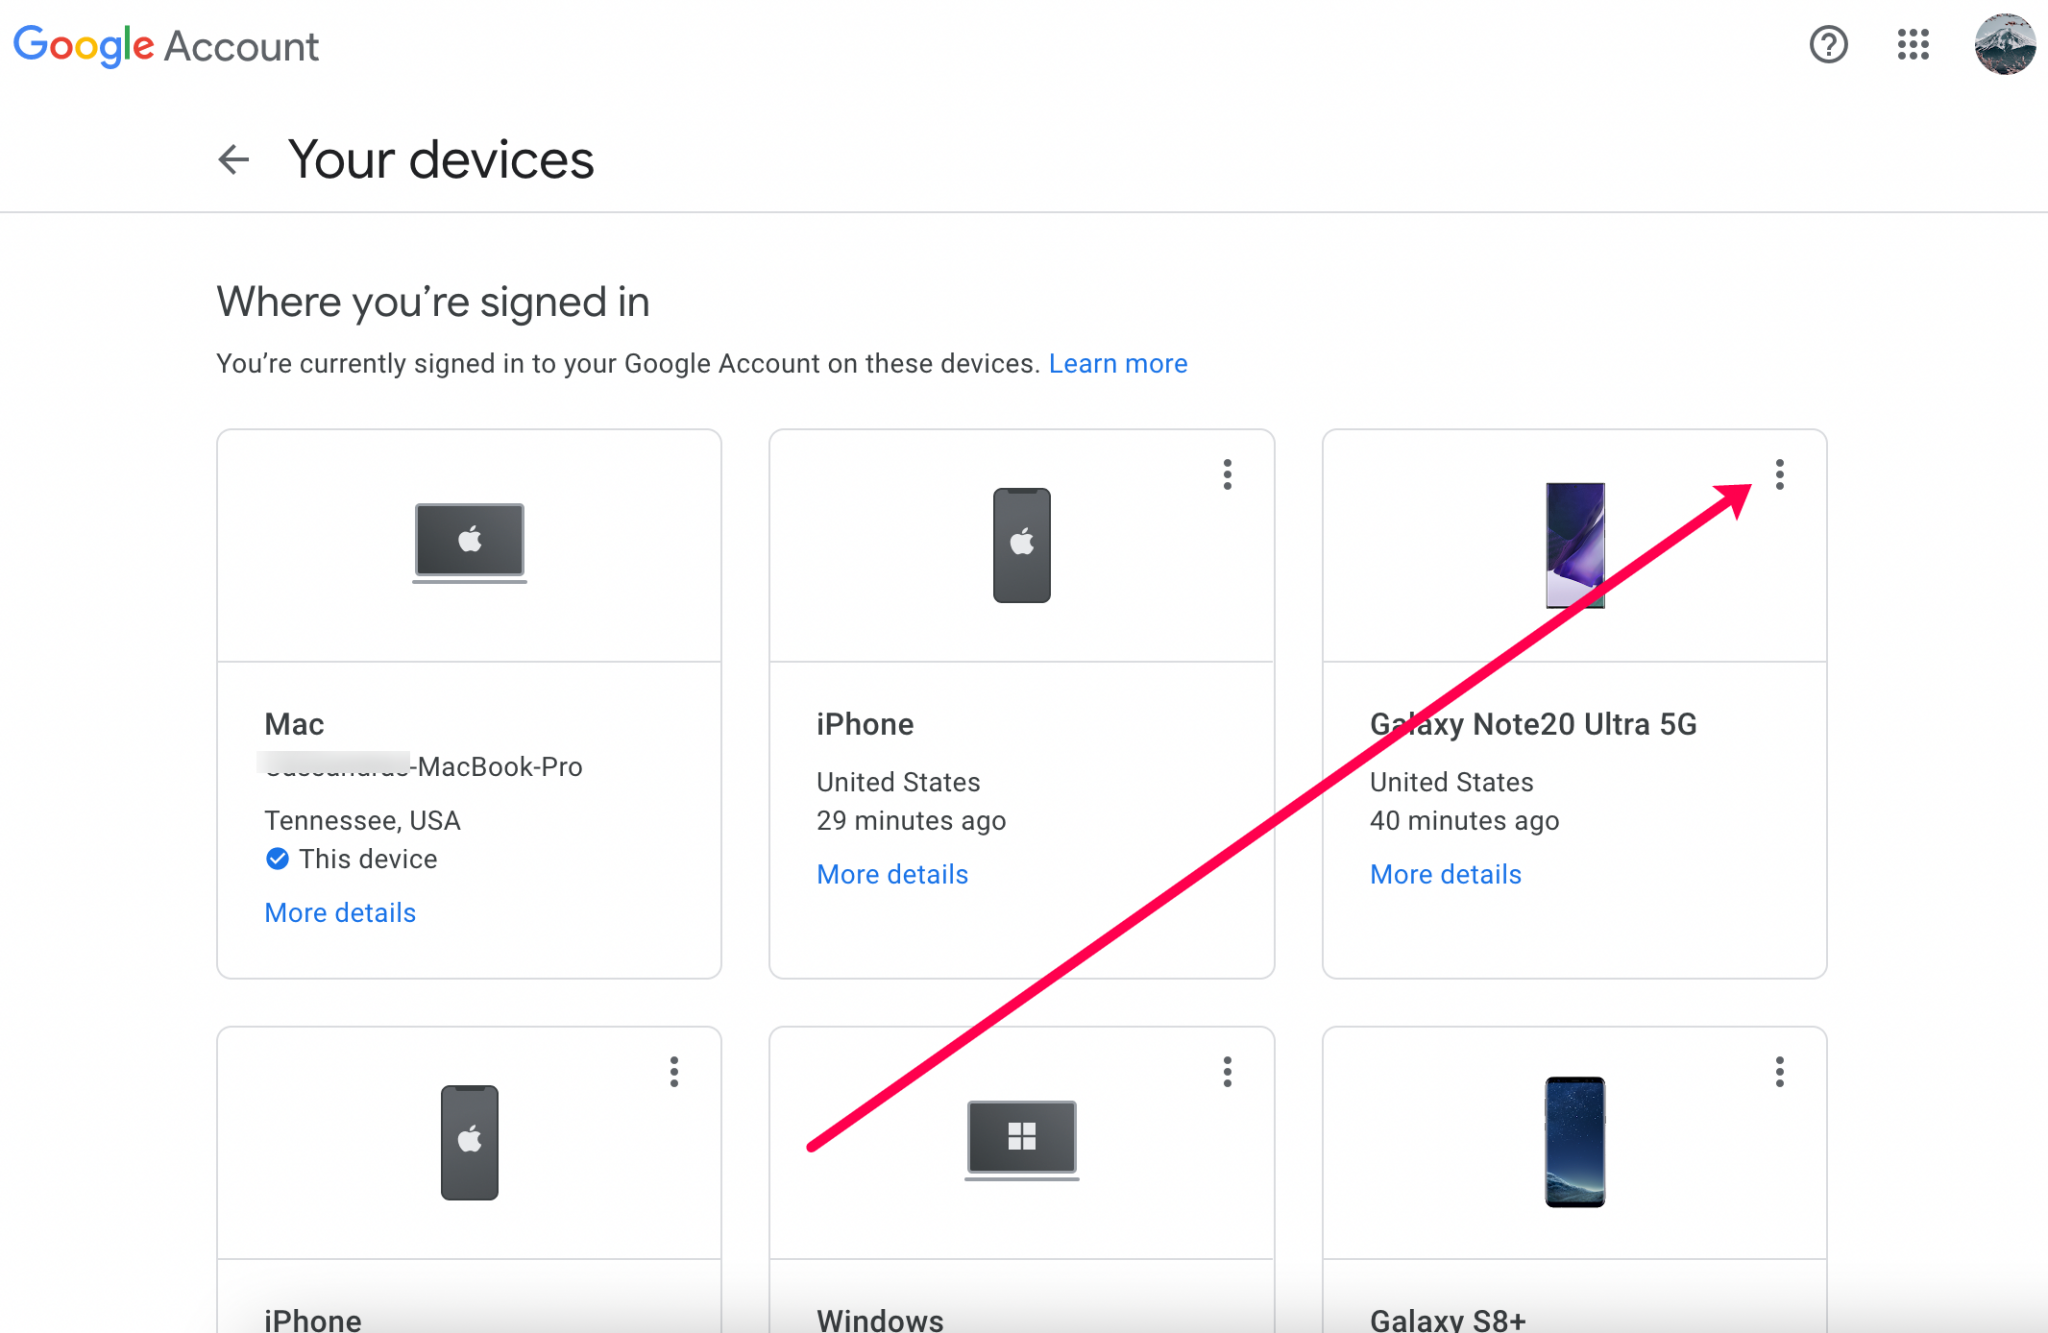Image resolution: width=2048 pixels, height=1333 pixels.
Task: Open More details for Galaxy Note20 Ultra 5G
Action: click(1445, 873)
